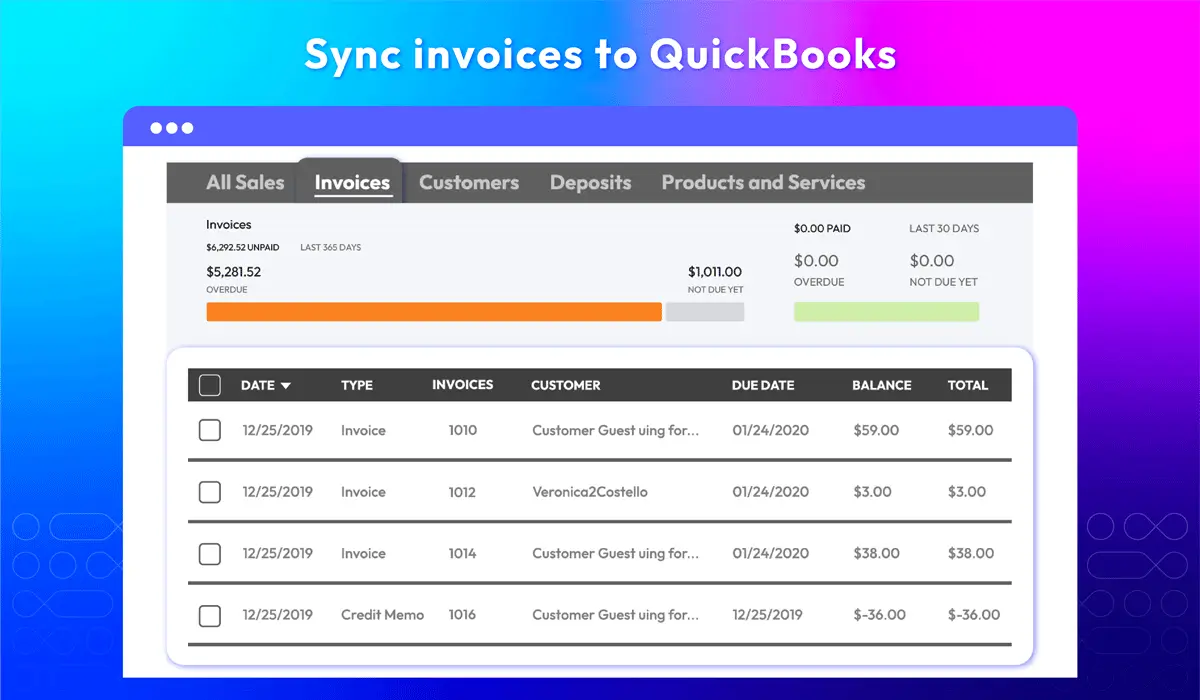Click the green paid bar
1200x700 pixels.
point(886,312)
